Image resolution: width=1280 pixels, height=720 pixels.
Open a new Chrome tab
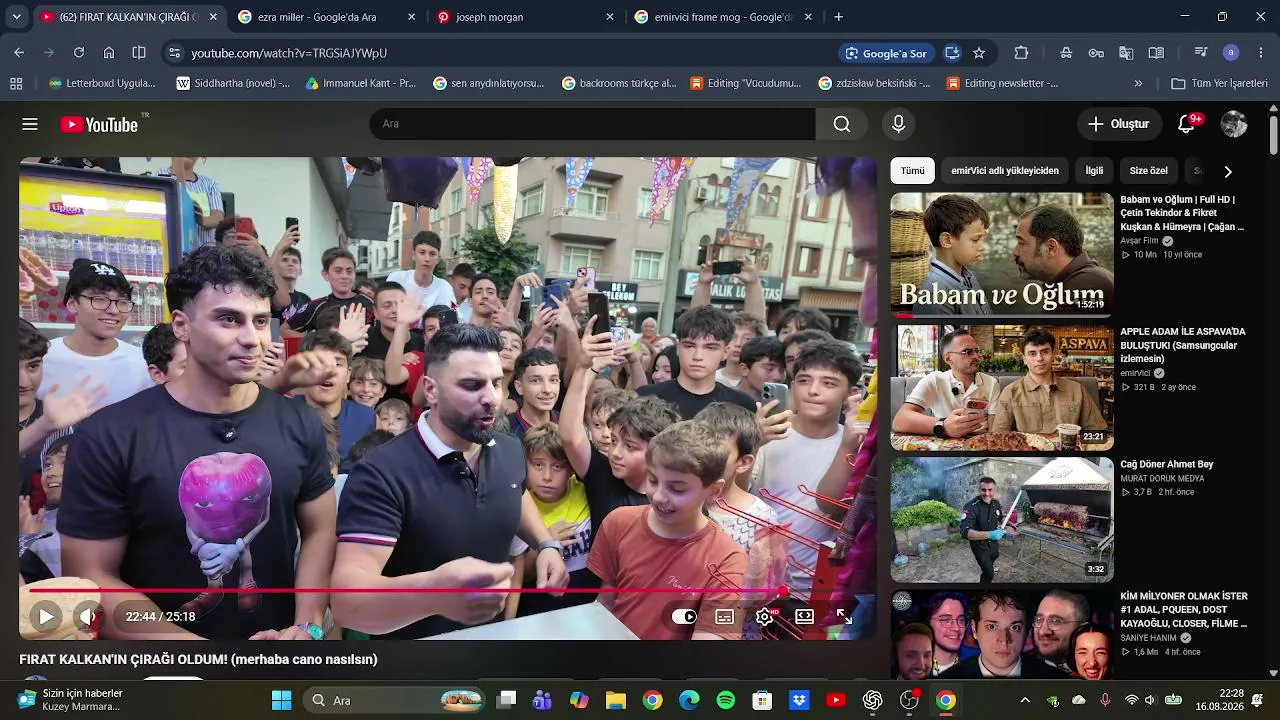click(x=838, y=17)
